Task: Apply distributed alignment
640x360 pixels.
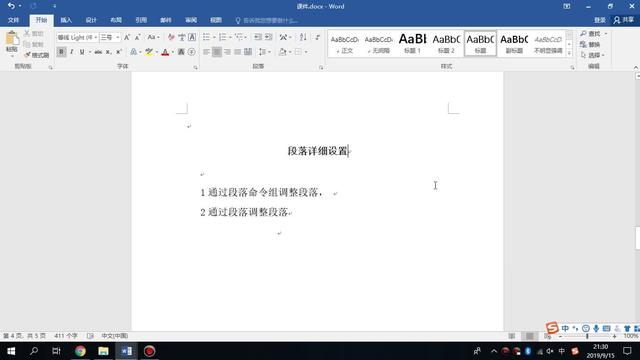Action: [x=248, y=52]
